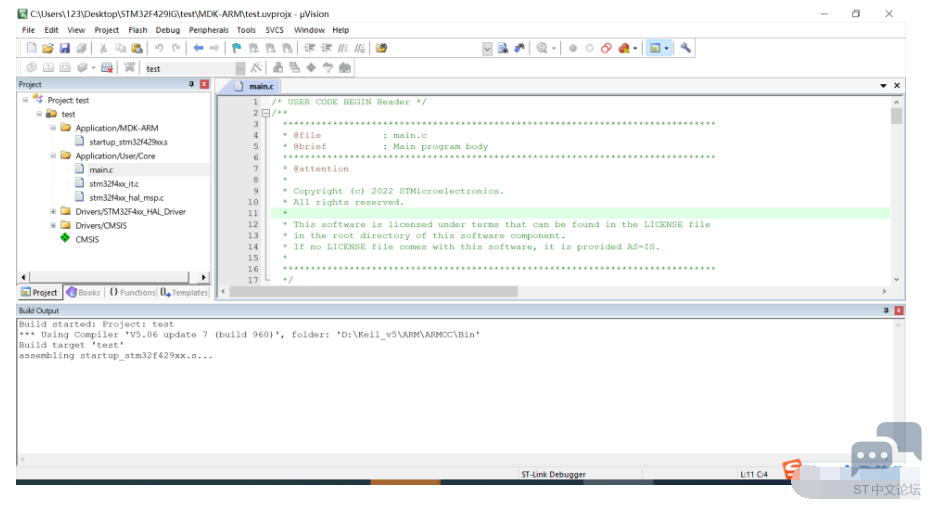This screenshot has width=930, height=505.
Task: Click Options for Target magic wand icon
Action: point(256,68)
